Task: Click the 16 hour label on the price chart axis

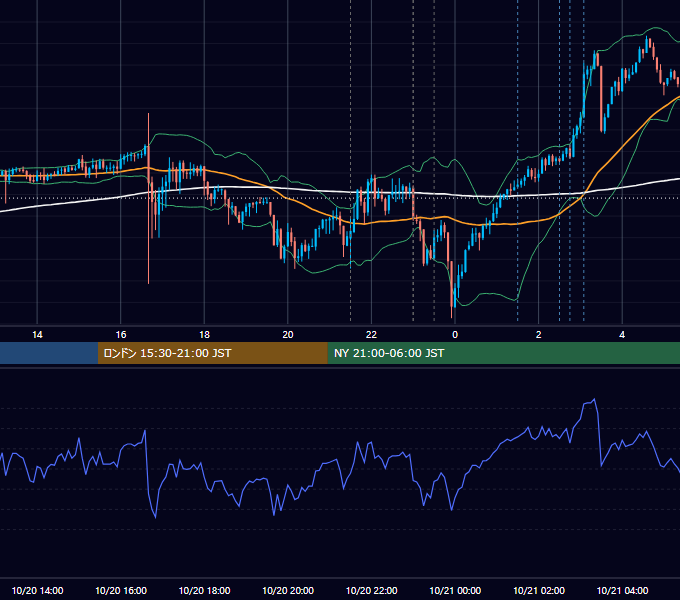Action: tap(121, 335)
